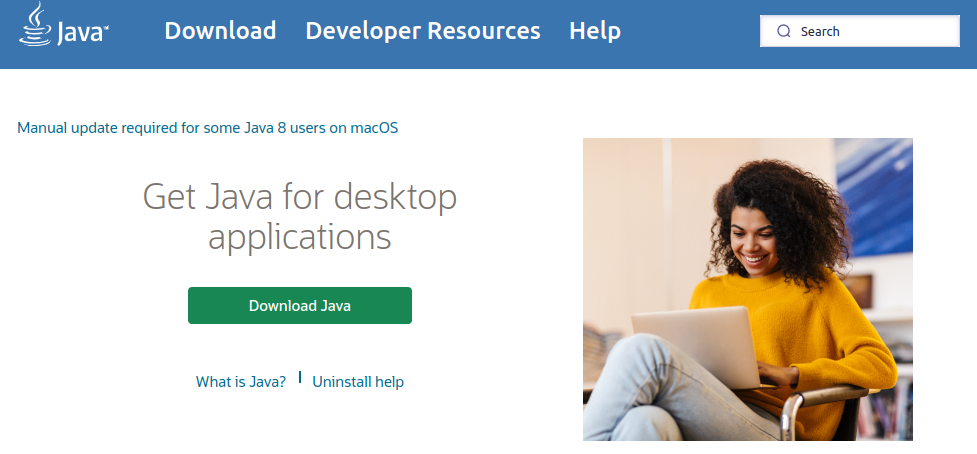Open the macOS manual update notice link
Screen dimensions: 977x454
pos(207,128)
